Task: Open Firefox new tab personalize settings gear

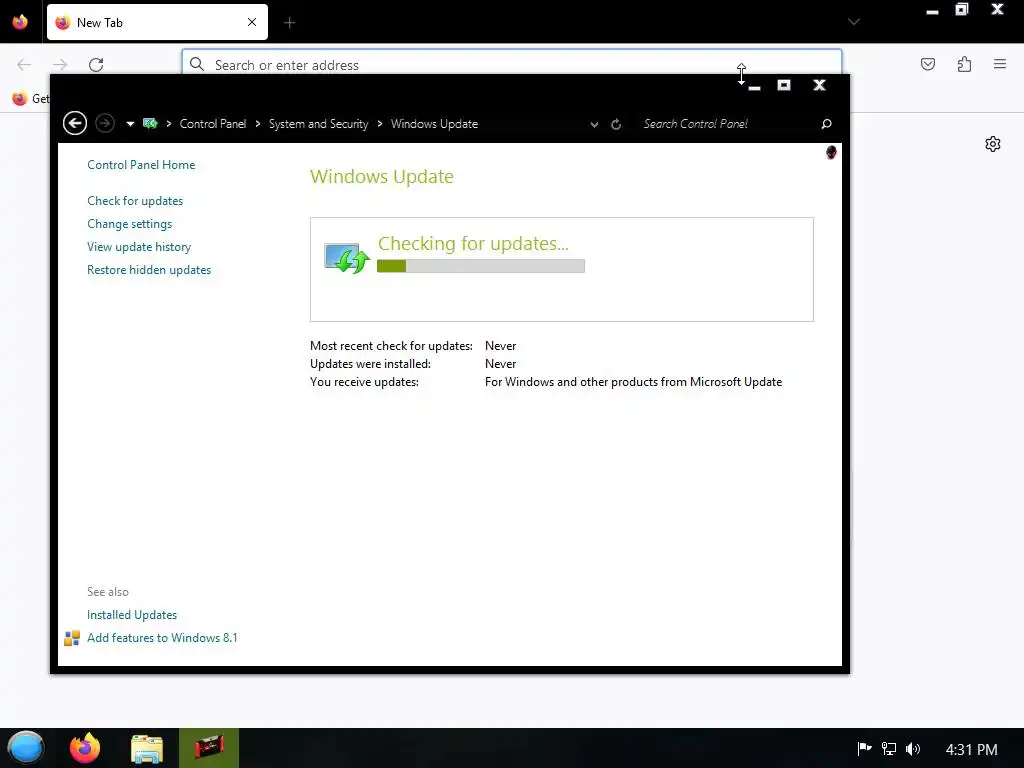Action: coord(993,144)
